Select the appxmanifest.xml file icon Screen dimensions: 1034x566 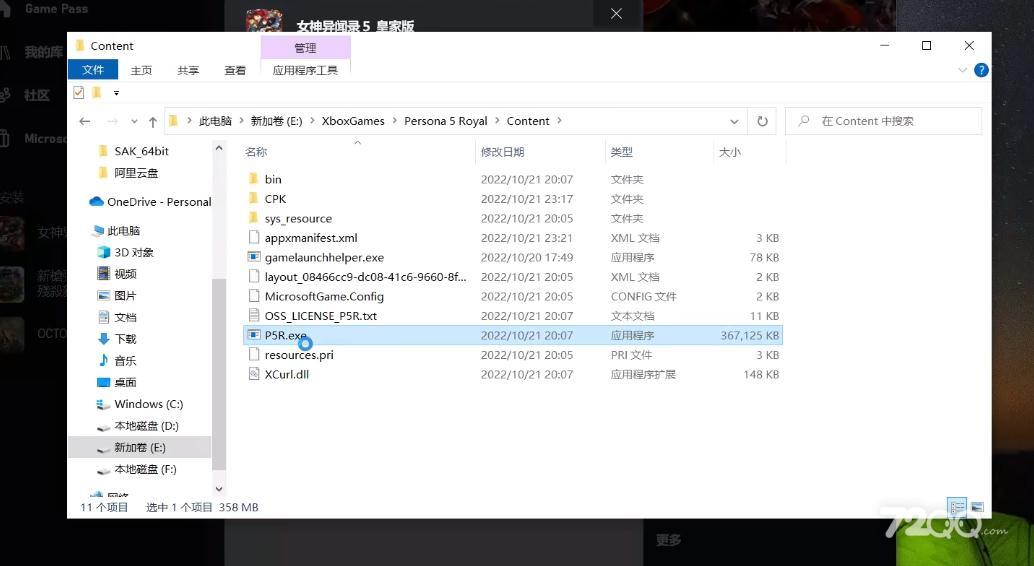253,237
